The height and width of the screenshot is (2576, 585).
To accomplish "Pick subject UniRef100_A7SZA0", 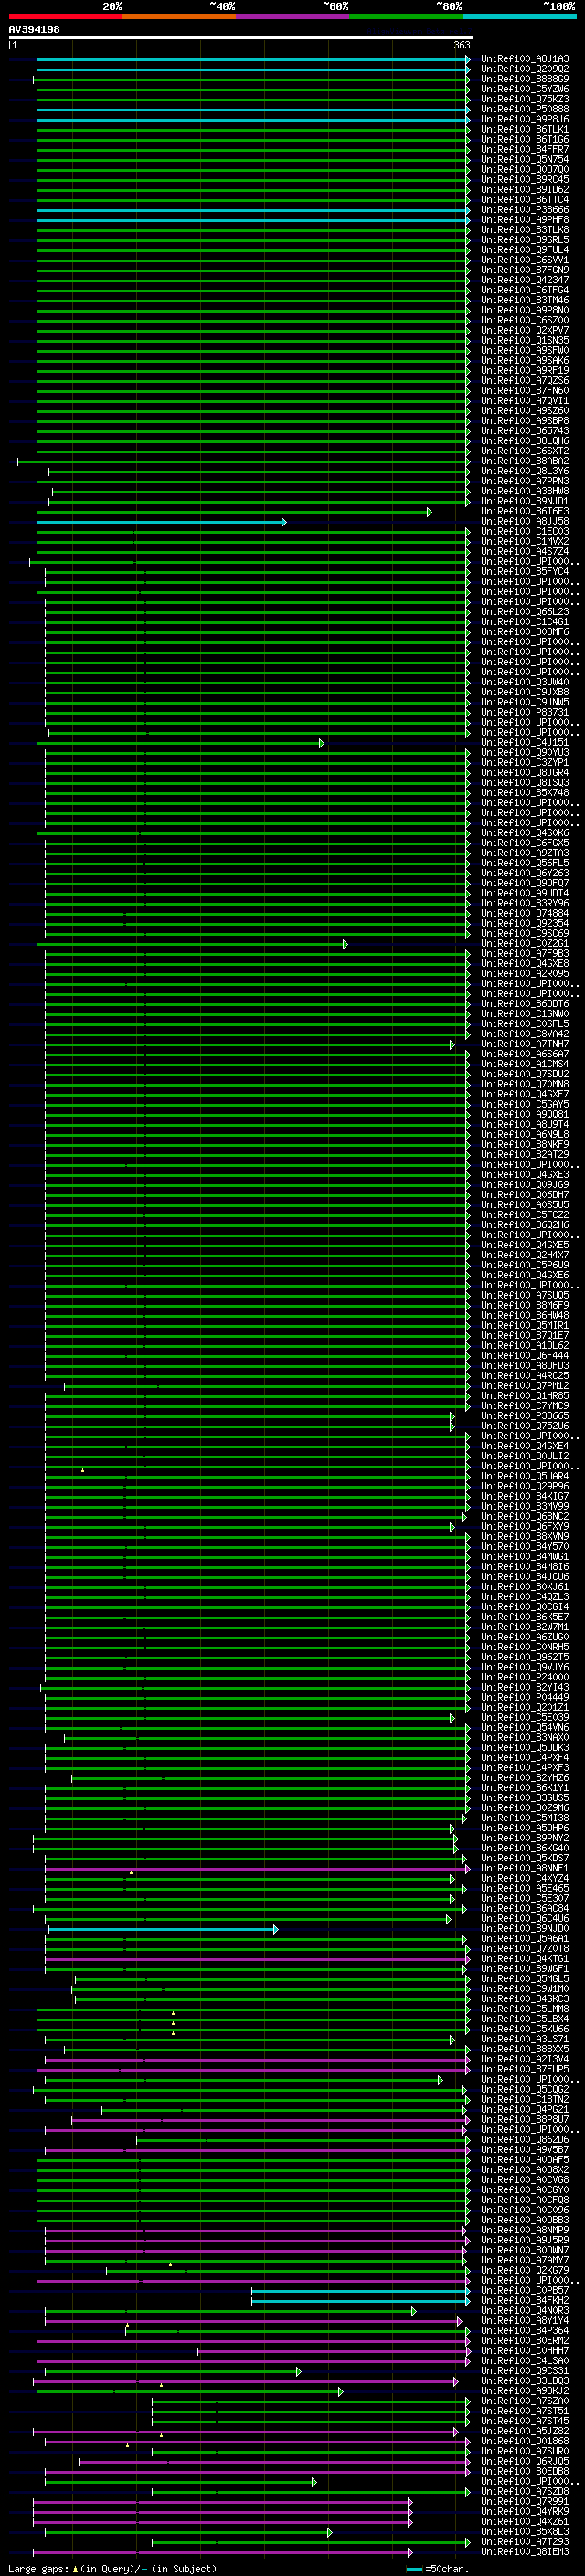I will coord(525,2400).
